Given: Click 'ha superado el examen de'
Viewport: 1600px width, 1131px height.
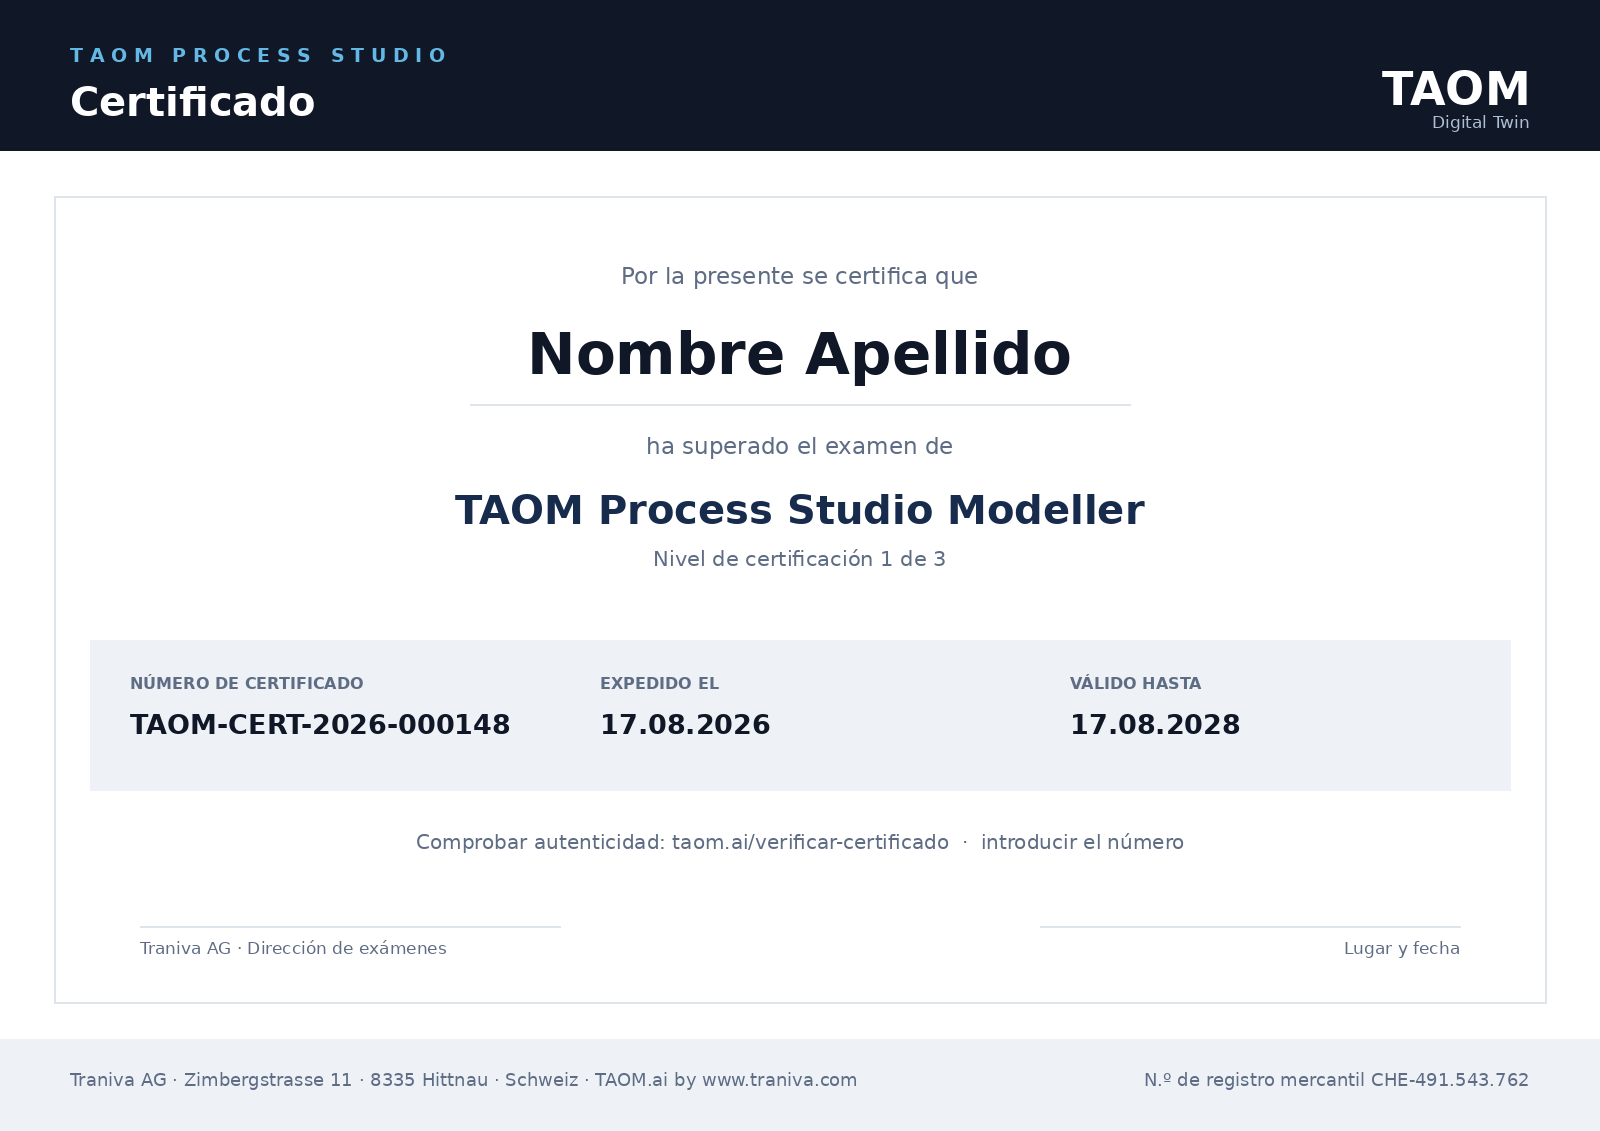Looking at the screenshot, I should click(x=800, y=446).
